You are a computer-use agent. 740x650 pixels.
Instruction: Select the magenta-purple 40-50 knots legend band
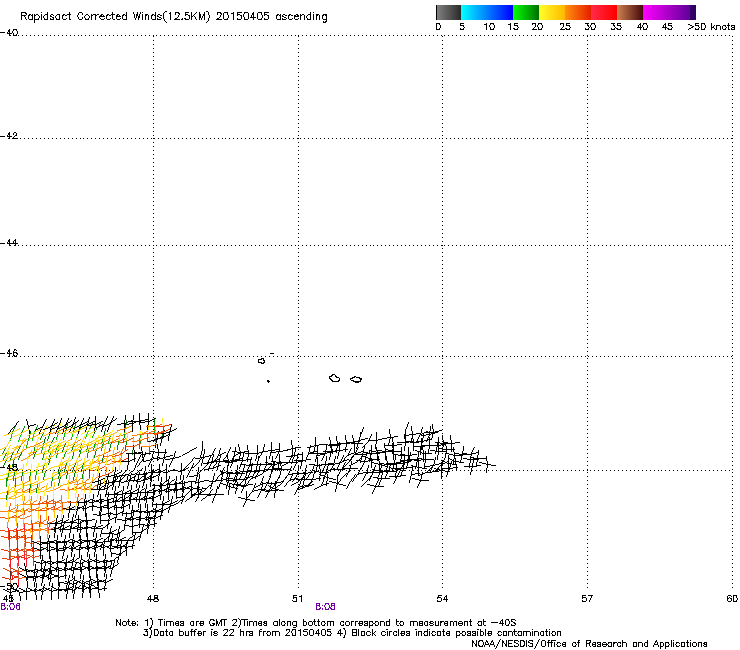pos(669,12)
